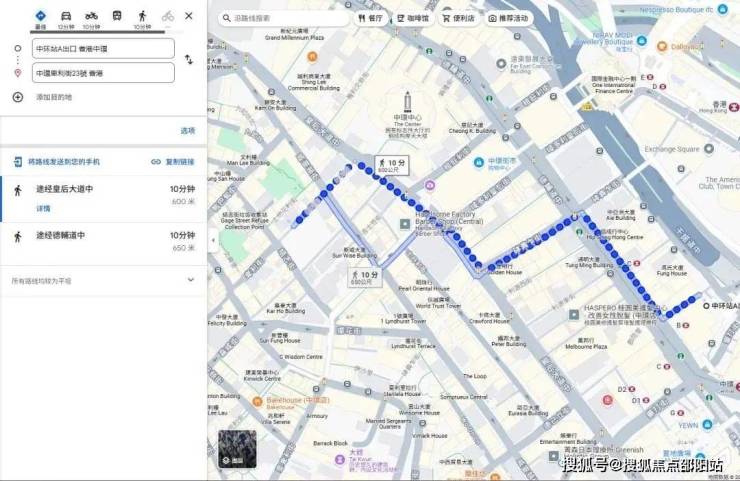Click the chain link icon
This screenshot has height=481, width=740.
pyautogui.click(x=156, y=162)
